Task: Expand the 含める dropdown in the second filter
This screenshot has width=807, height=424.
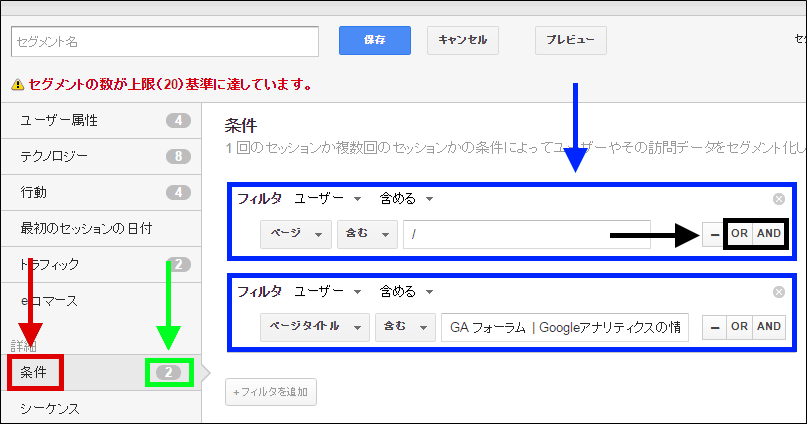Action: tap(405, 291)
